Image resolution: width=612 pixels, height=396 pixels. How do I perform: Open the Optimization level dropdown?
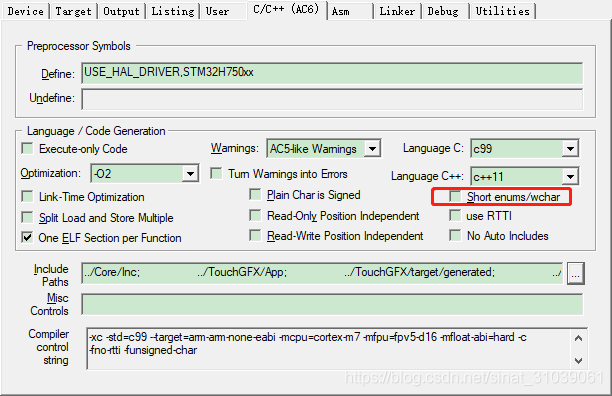pyautogui.click(x=145, y=174)
